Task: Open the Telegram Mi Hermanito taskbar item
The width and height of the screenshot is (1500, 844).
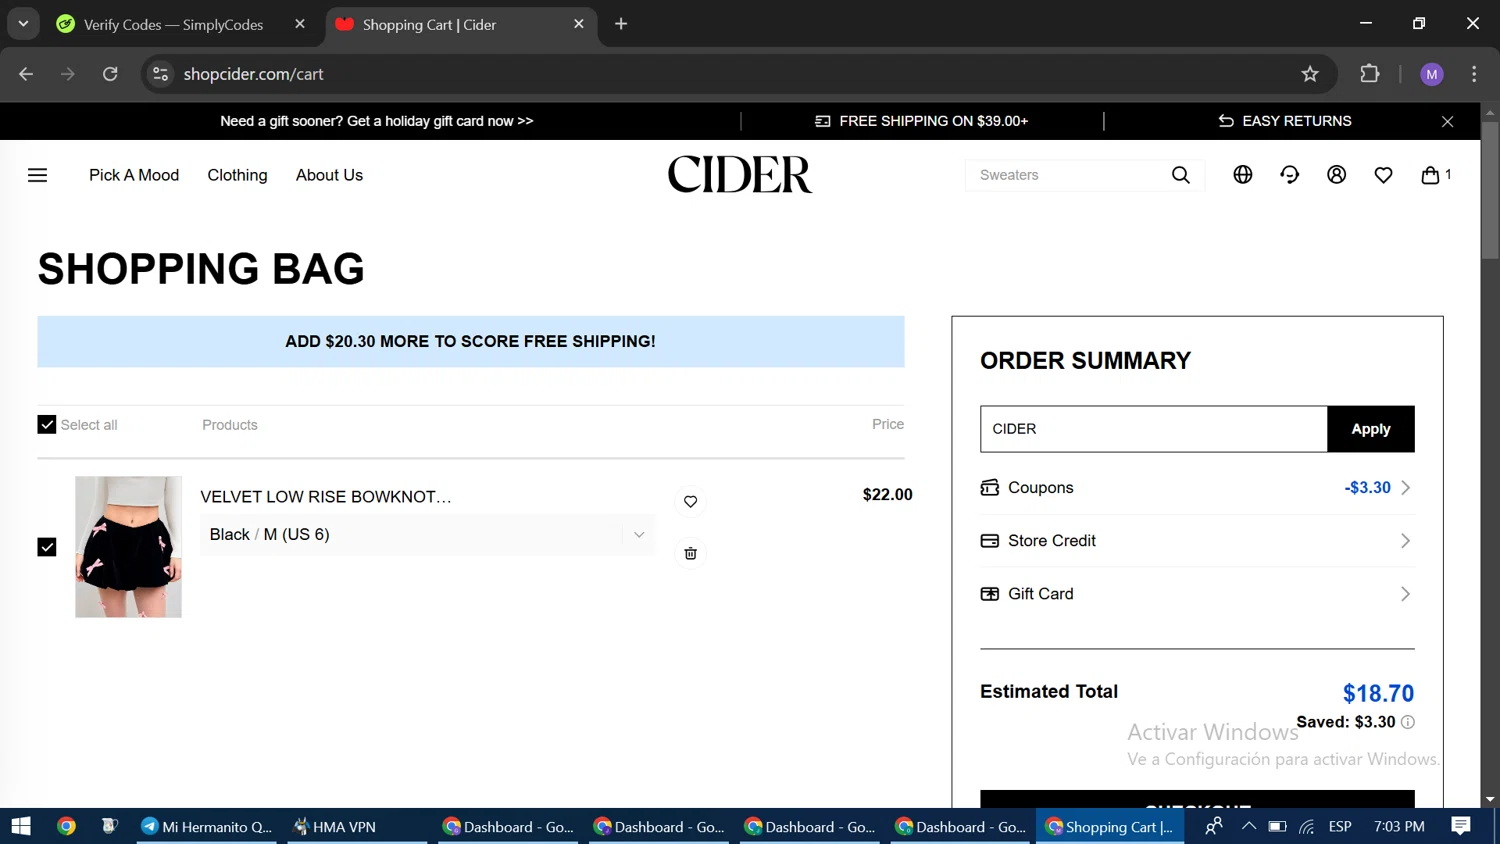Action: point(207,826)
